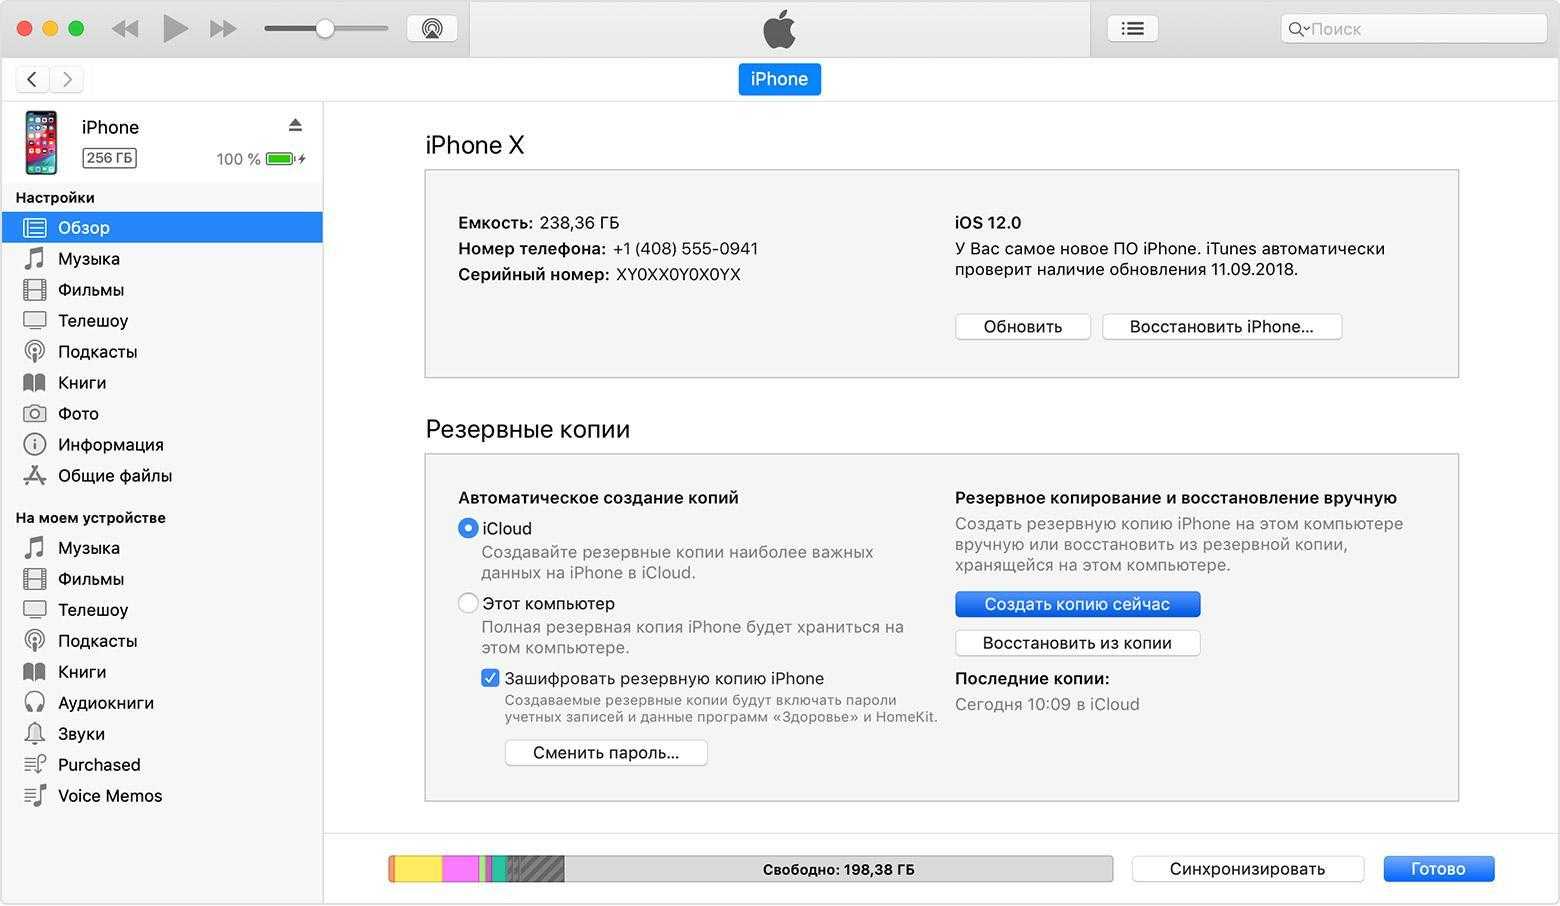This screenshot has width=1560, height=906.
Task: Select the iCloud backup radio button
Action: pyautogui.click(x=468, y=528)
